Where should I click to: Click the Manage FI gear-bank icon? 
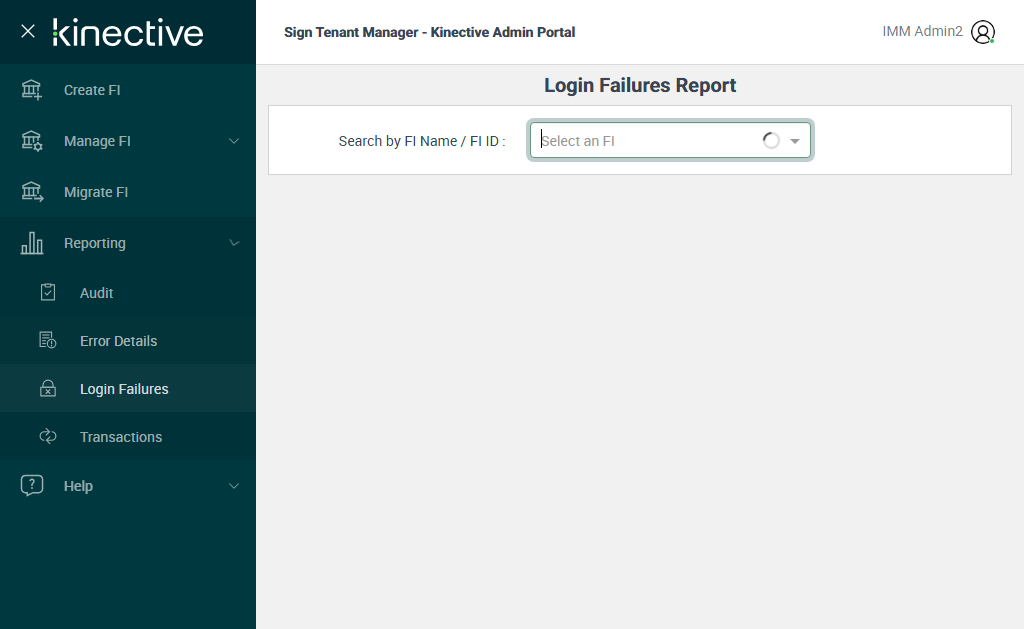click(x=32, y=141)
